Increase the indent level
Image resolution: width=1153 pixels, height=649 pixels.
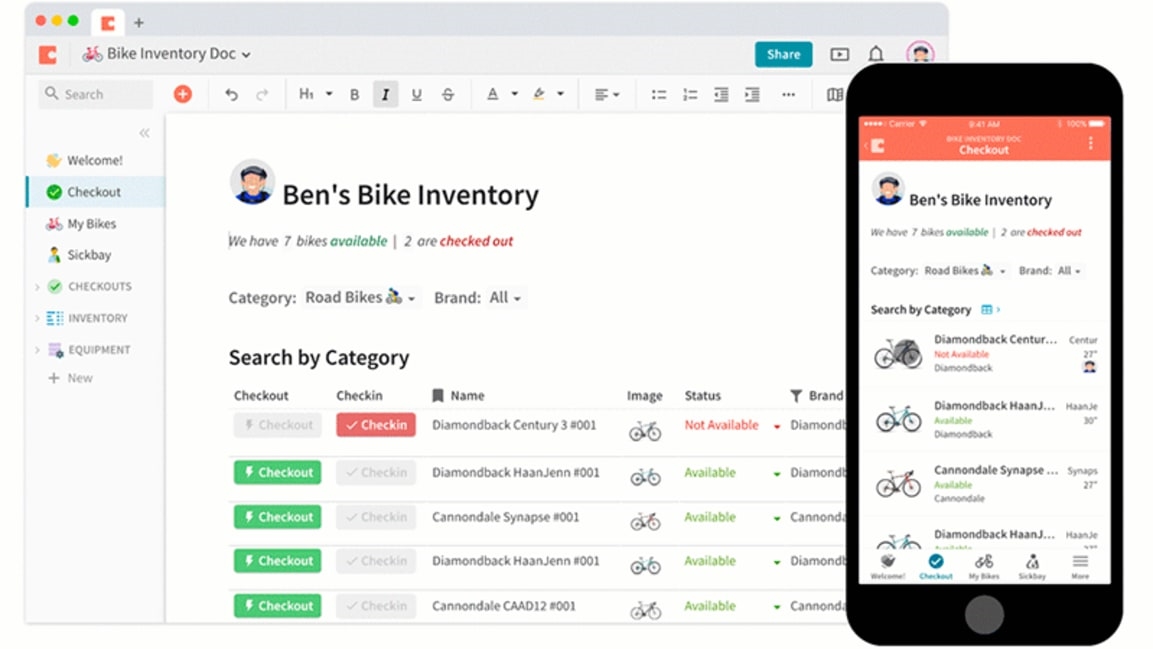[752, 95]
